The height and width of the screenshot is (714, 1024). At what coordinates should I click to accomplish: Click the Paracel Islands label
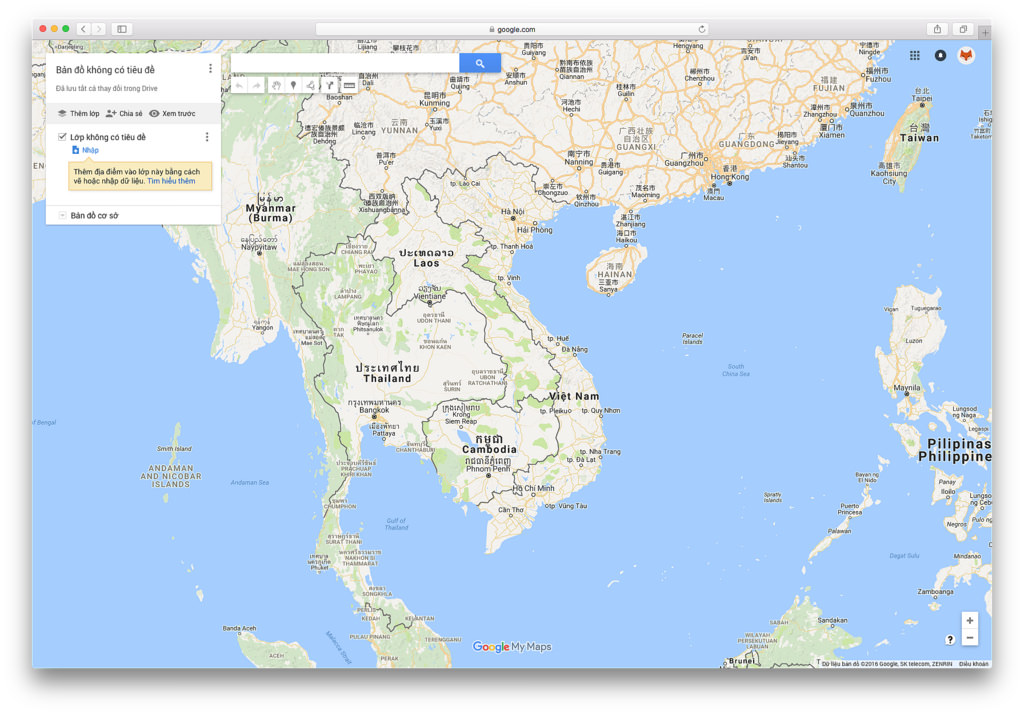(692, 338)
